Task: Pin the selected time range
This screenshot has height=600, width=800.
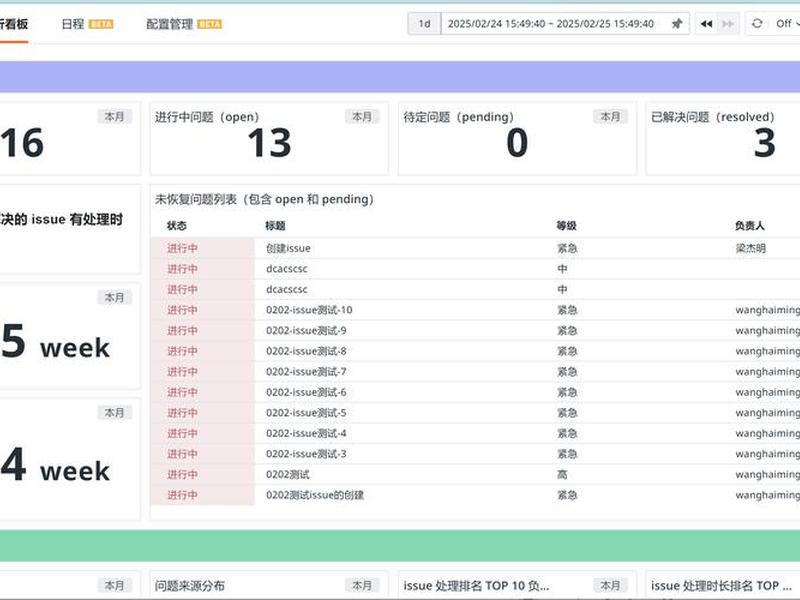Action: (677, 24)
